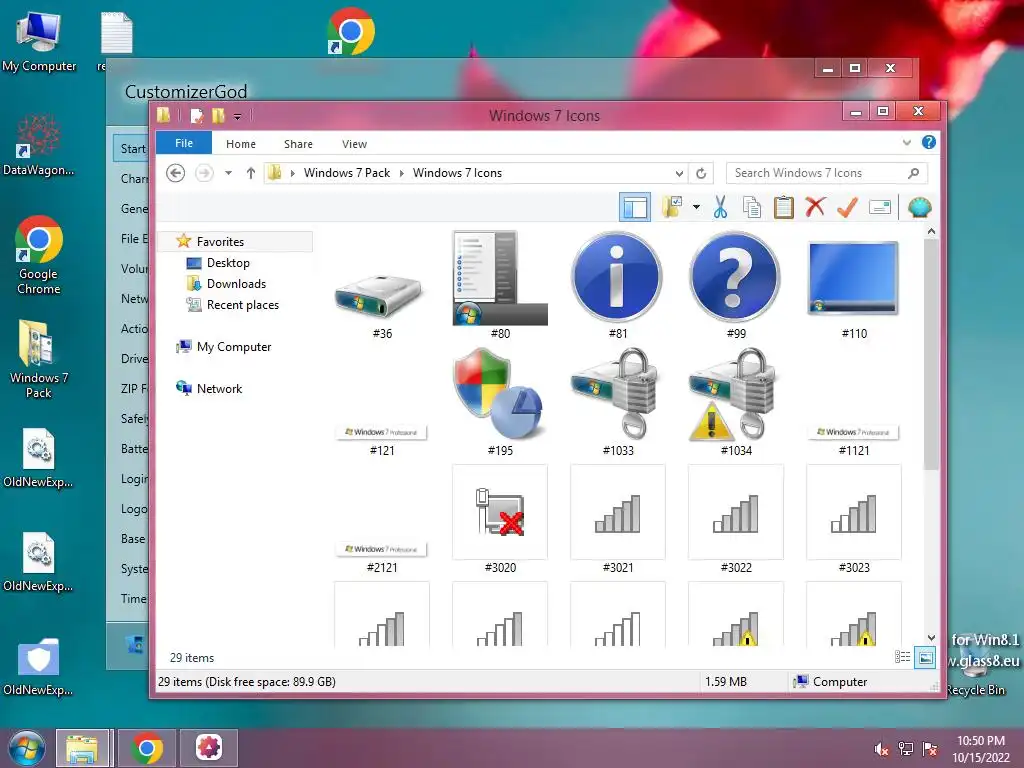Open CustomizerGod taskbar button
The image size is (1024, 768).
point(209,748)
